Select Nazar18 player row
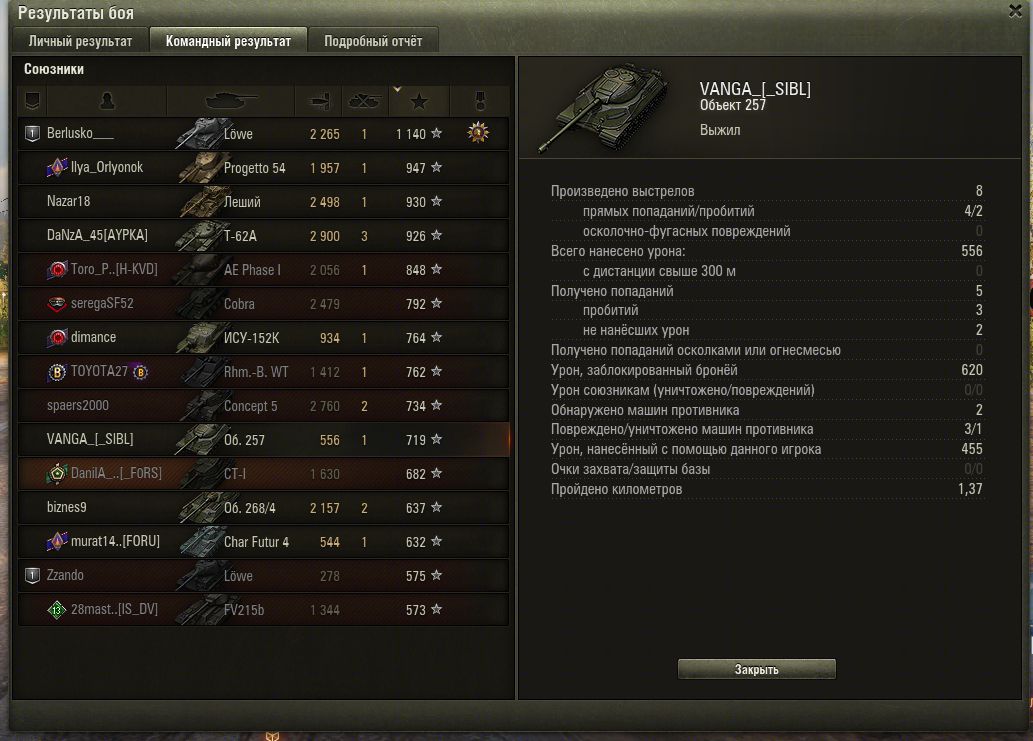 (264, 202)
